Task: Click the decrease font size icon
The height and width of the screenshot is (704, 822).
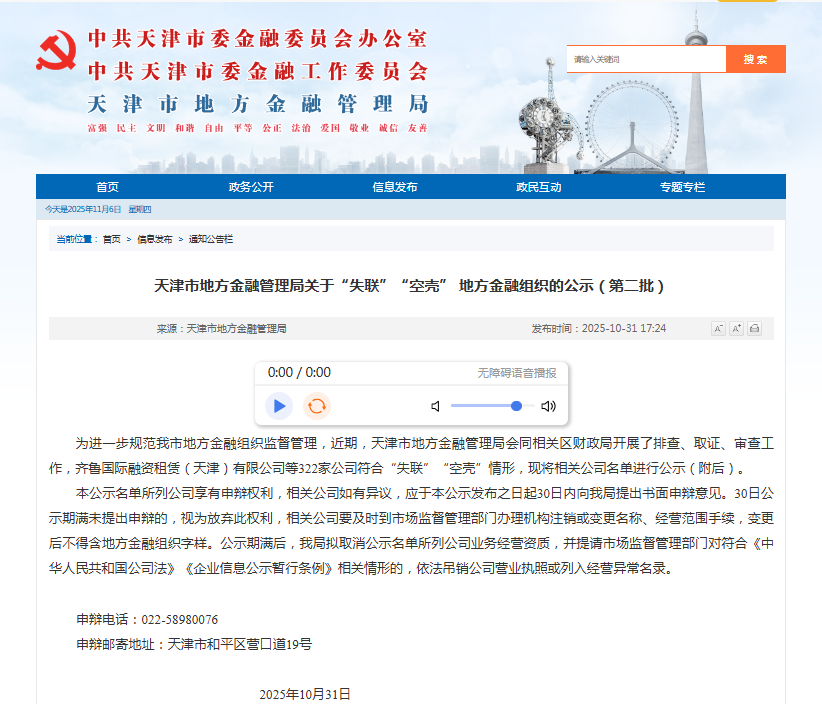Action: (718, 328)
